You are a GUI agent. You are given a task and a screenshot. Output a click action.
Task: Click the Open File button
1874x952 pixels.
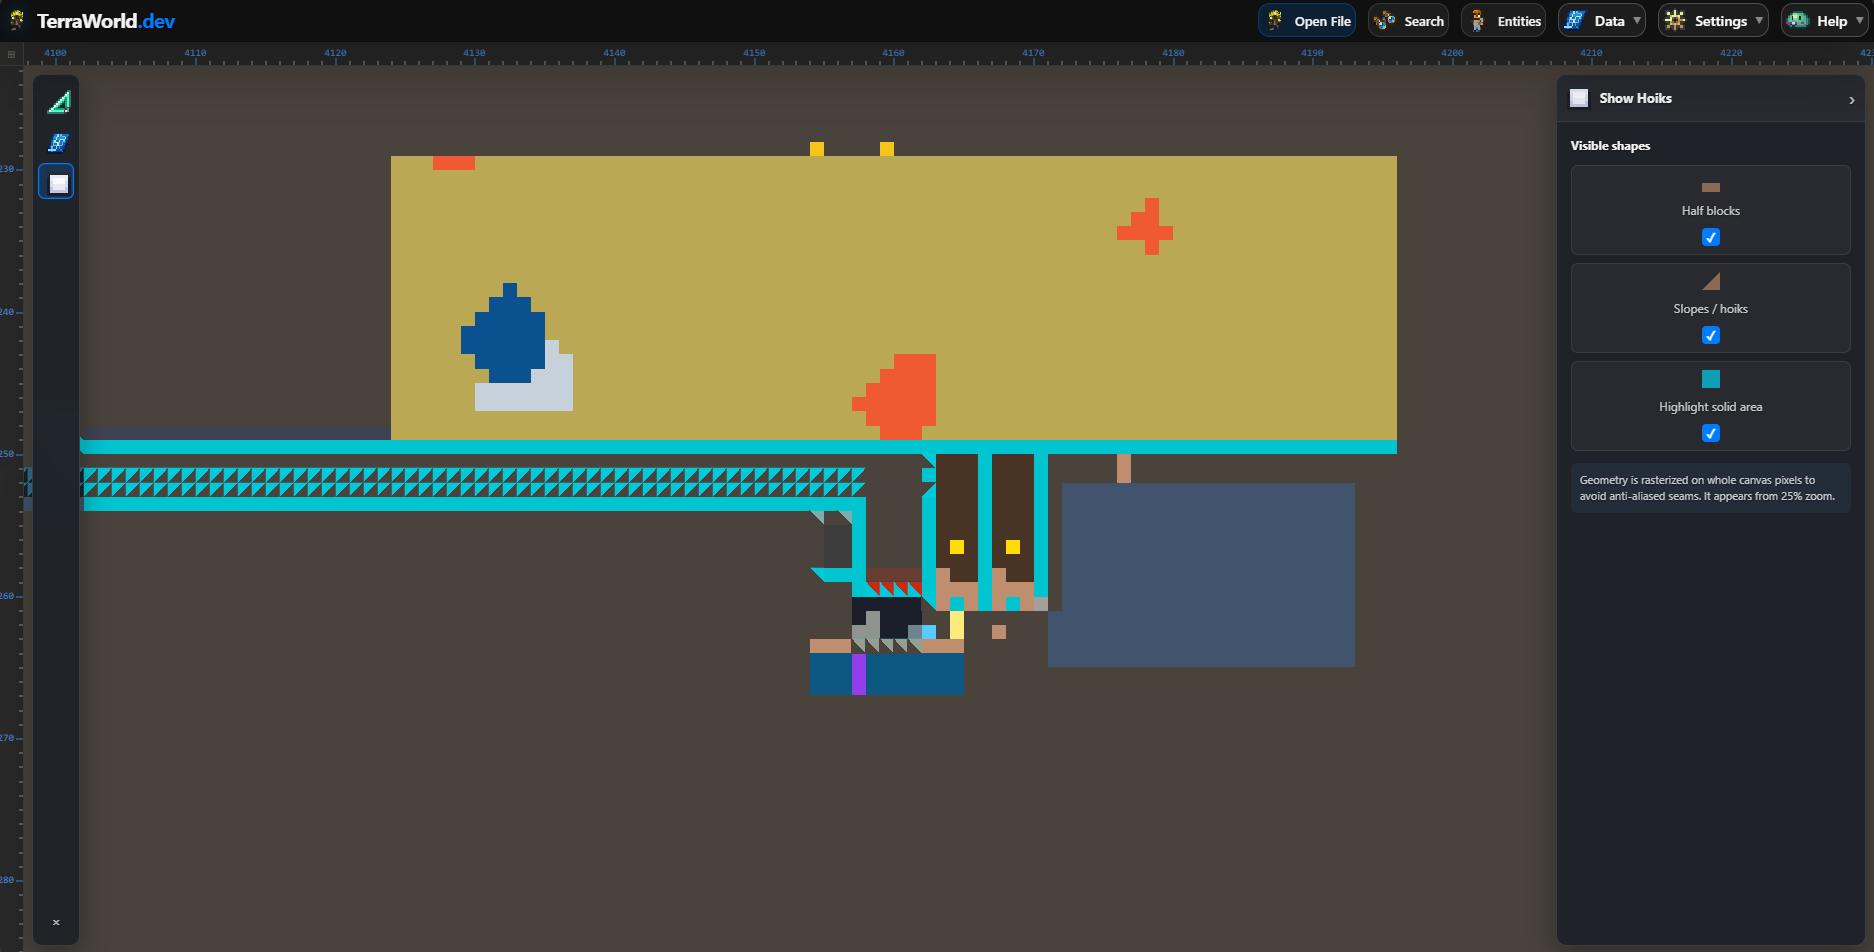coord(1307,21)
